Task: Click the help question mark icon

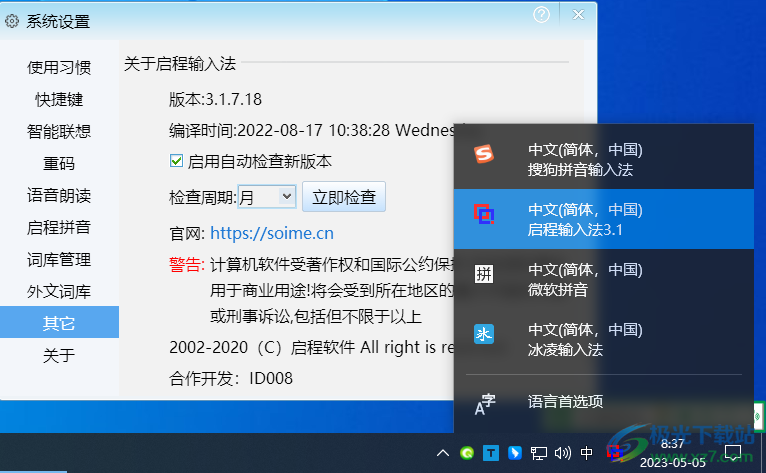Action: [x=541, y=15]
